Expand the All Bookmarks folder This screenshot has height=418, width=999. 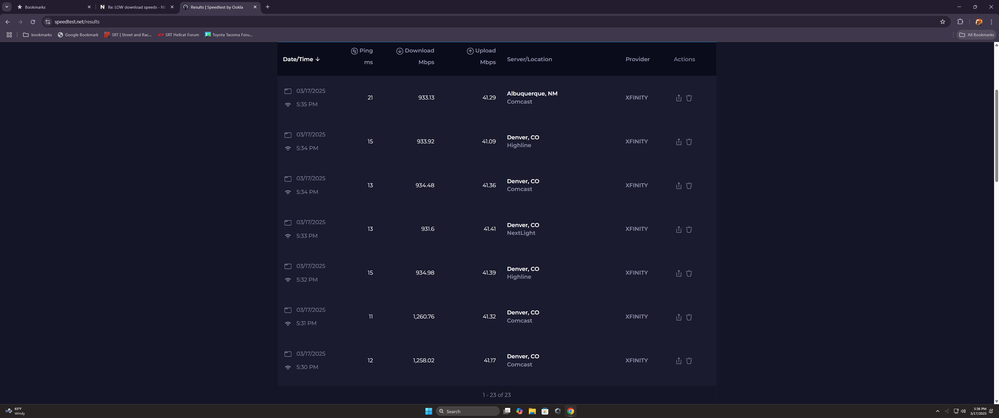976,35
